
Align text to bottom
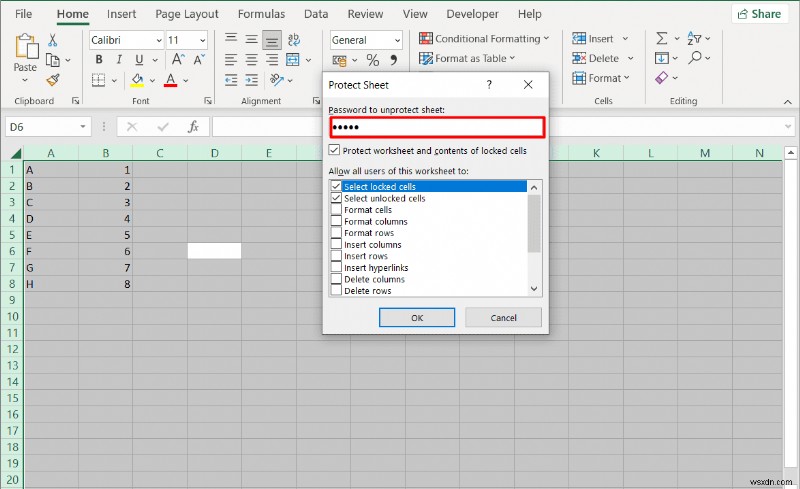pyautogui.click(x=271, y=40)
